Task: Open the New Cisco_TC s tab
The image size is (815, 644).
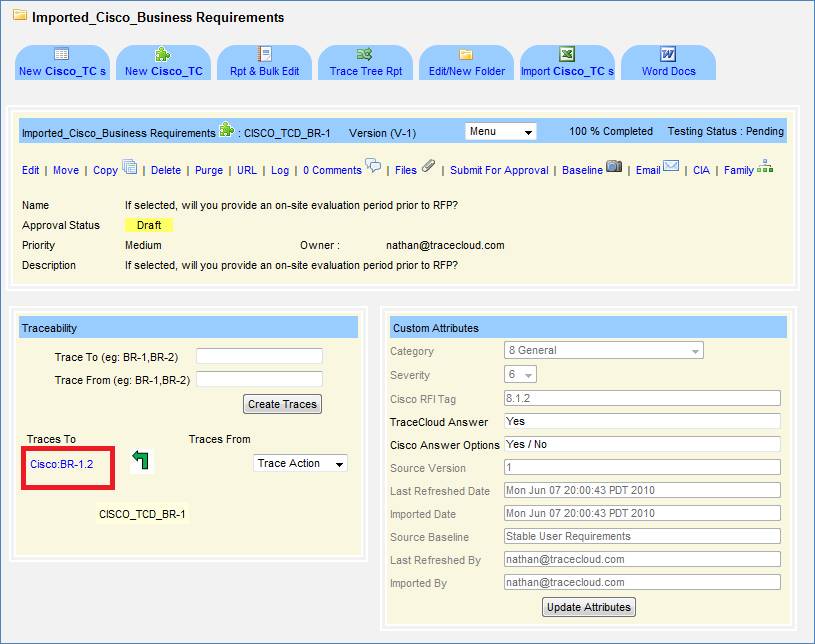Action: tap(62, 62)
